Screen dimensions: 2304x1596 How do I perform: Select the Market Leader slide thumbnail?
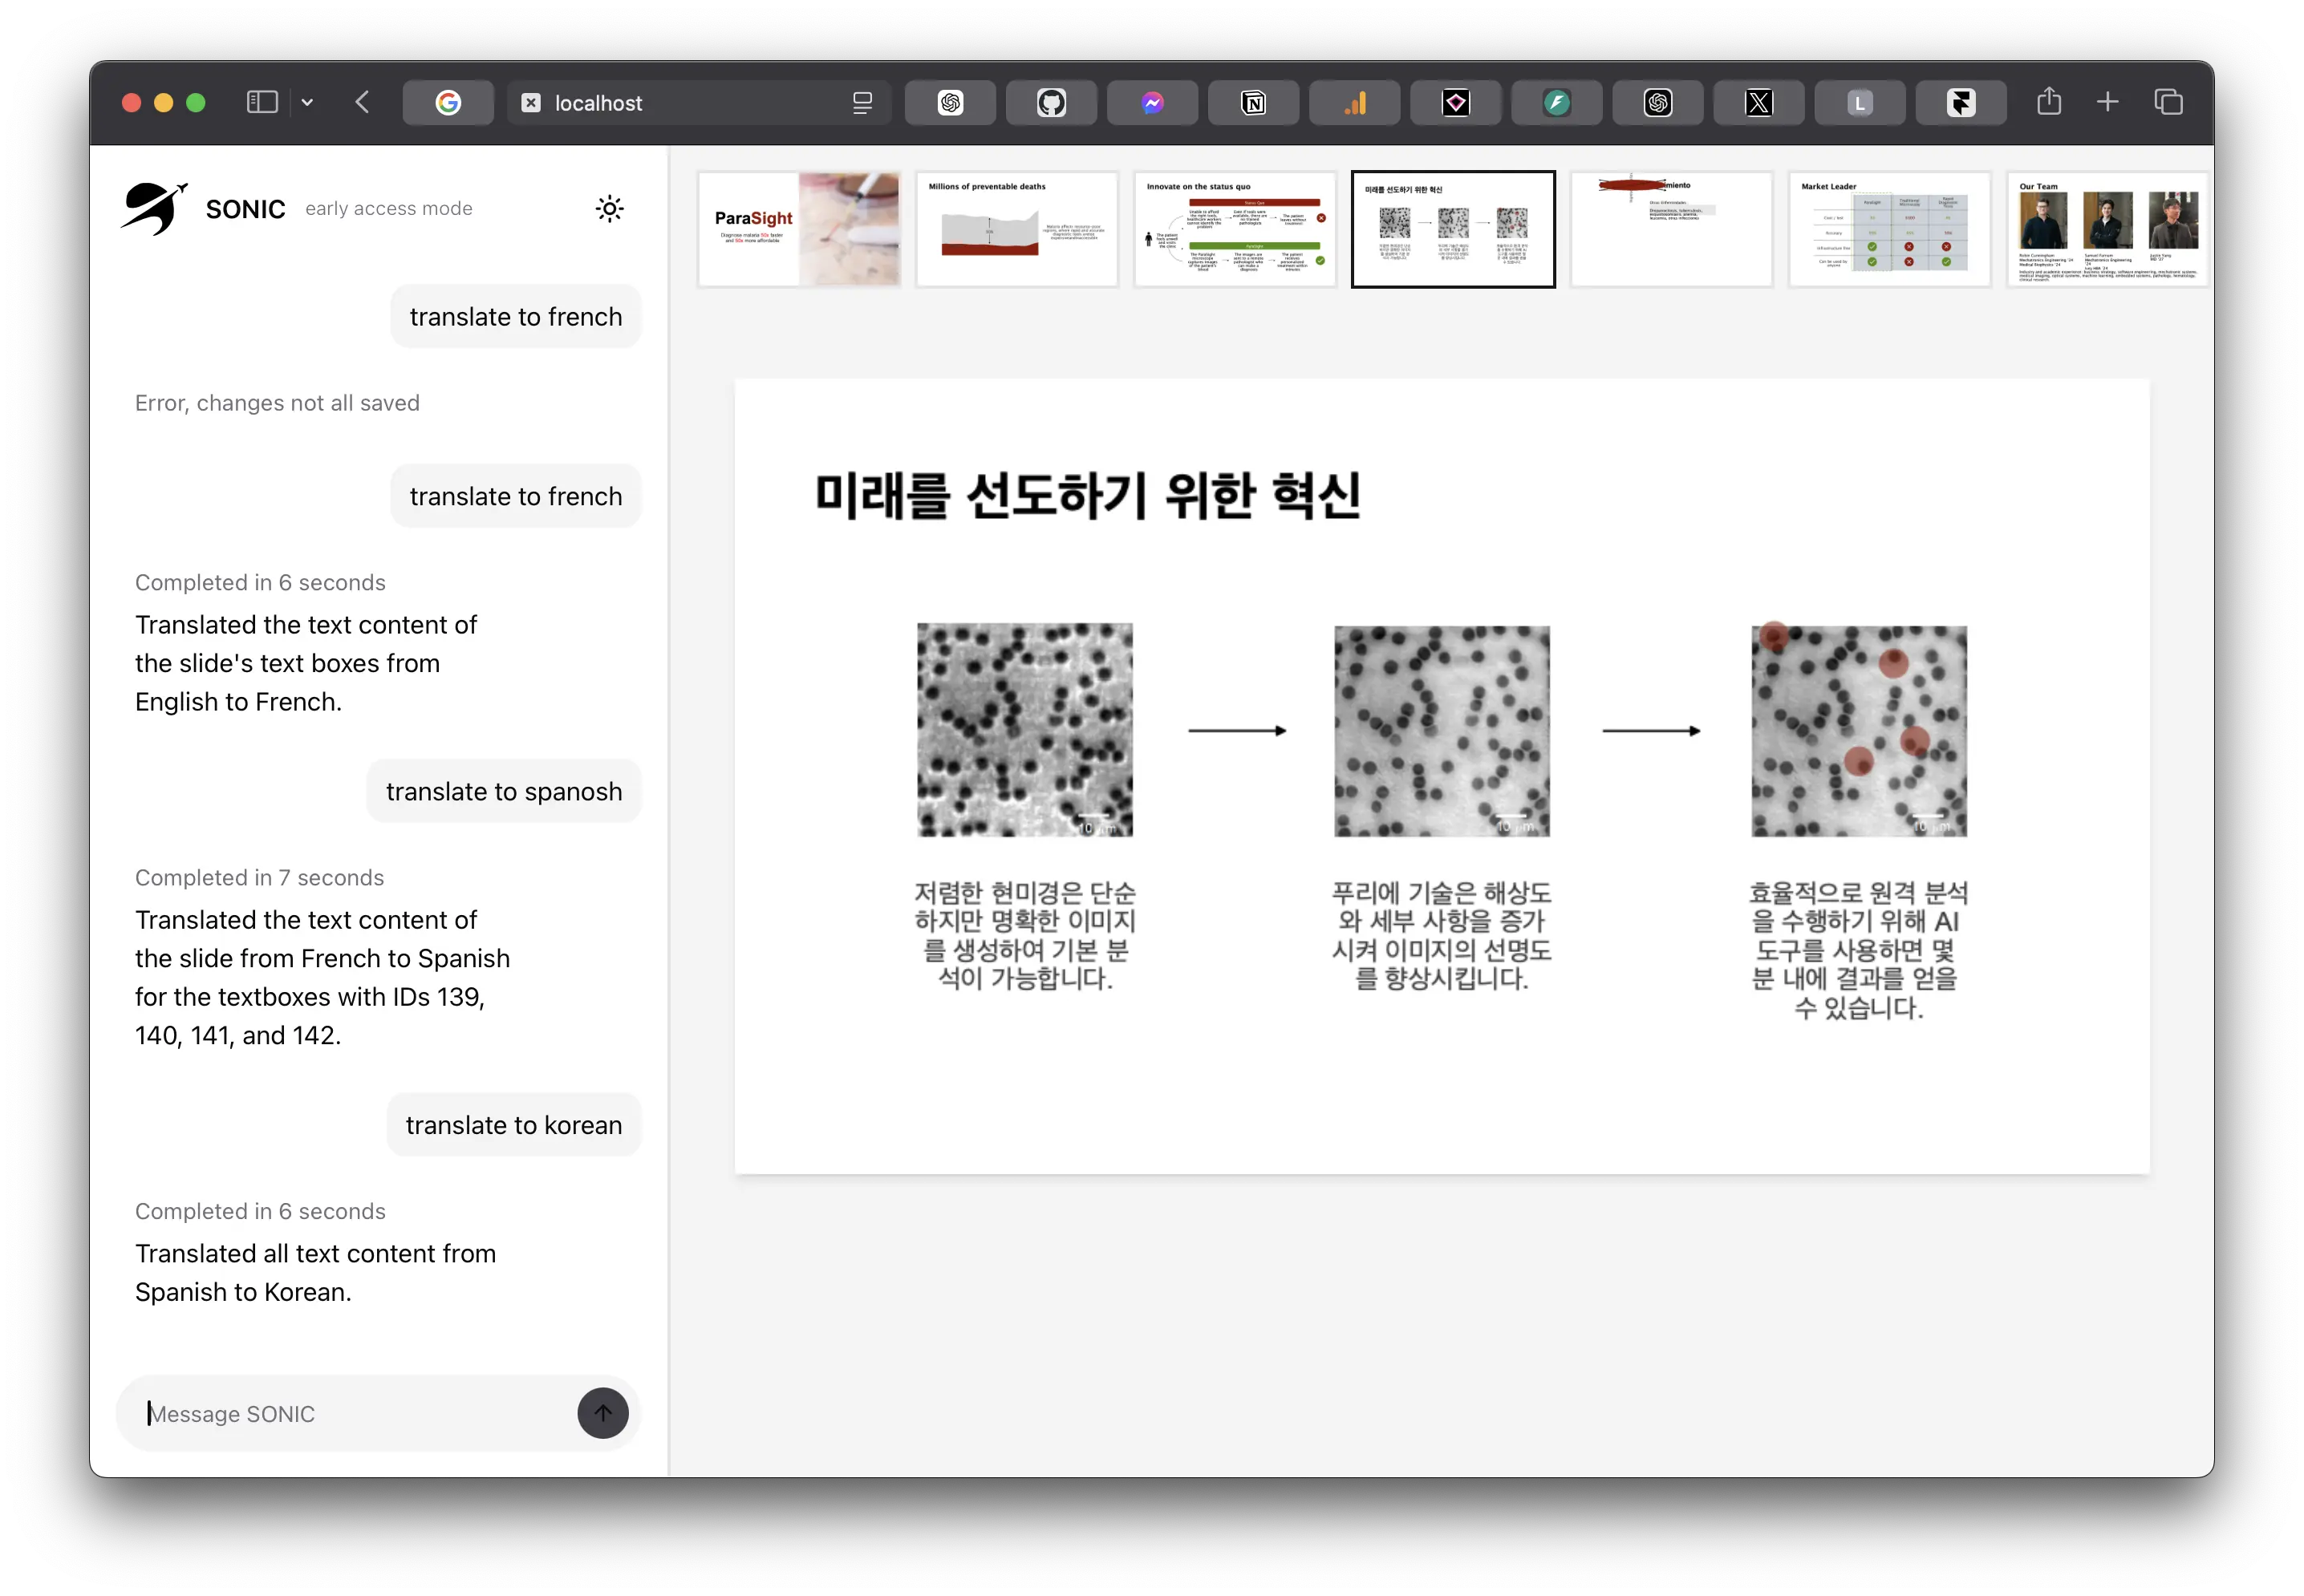pos(1888,228)
